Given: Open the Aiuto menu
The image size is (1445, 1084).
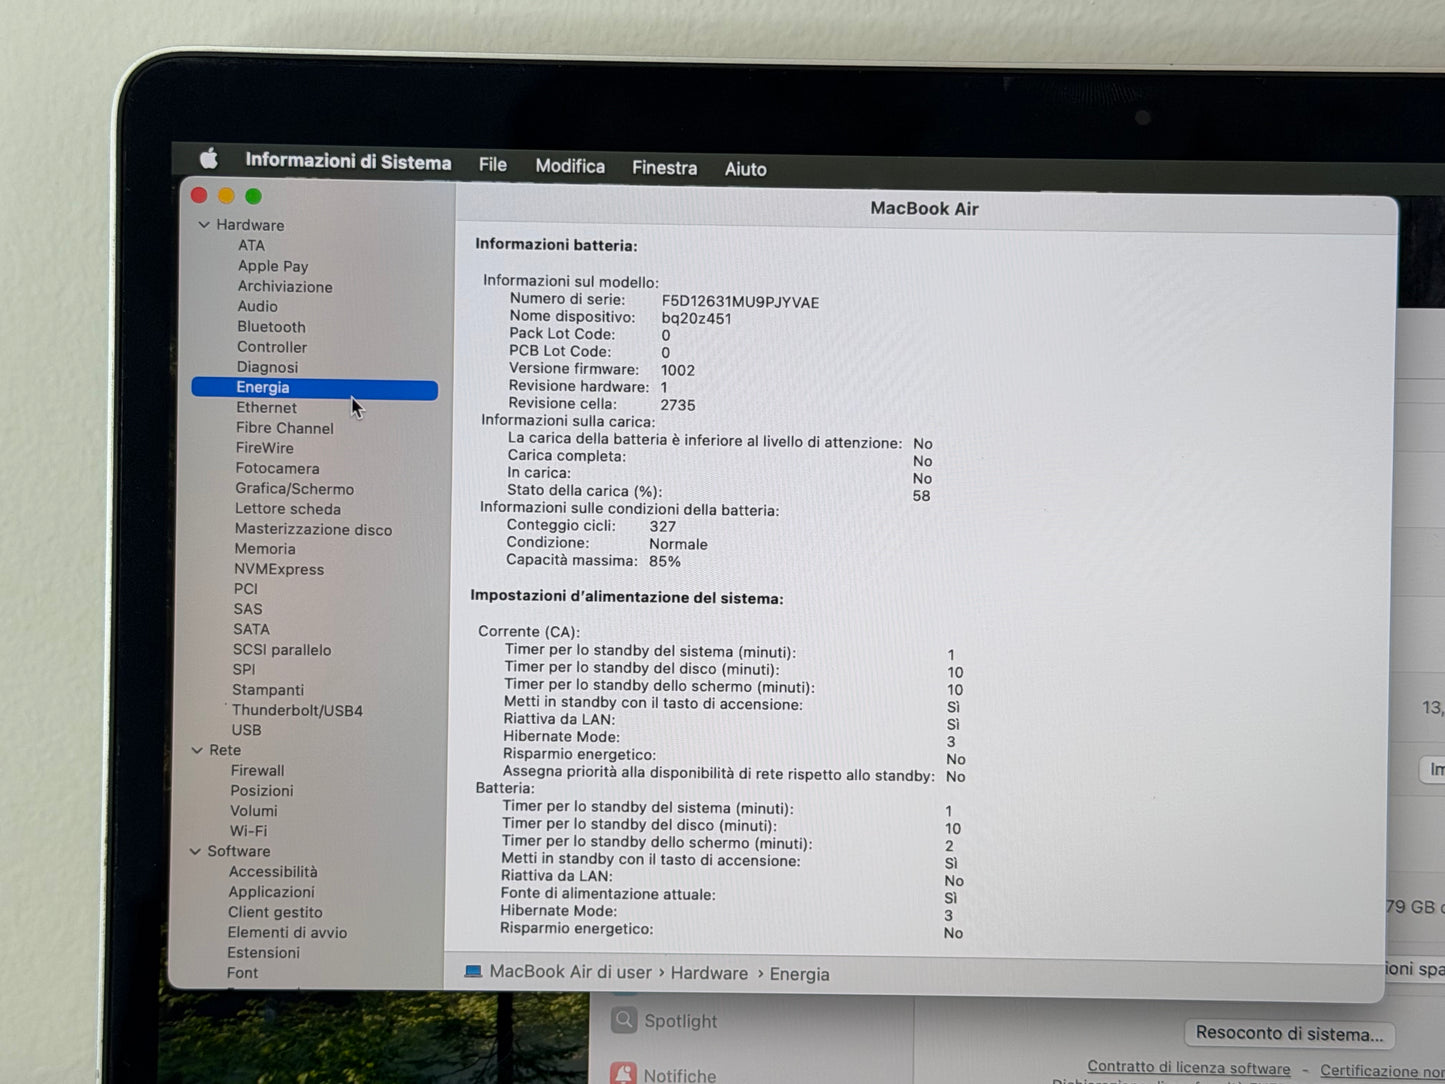Looking at the screenshot, I should 745,169.
